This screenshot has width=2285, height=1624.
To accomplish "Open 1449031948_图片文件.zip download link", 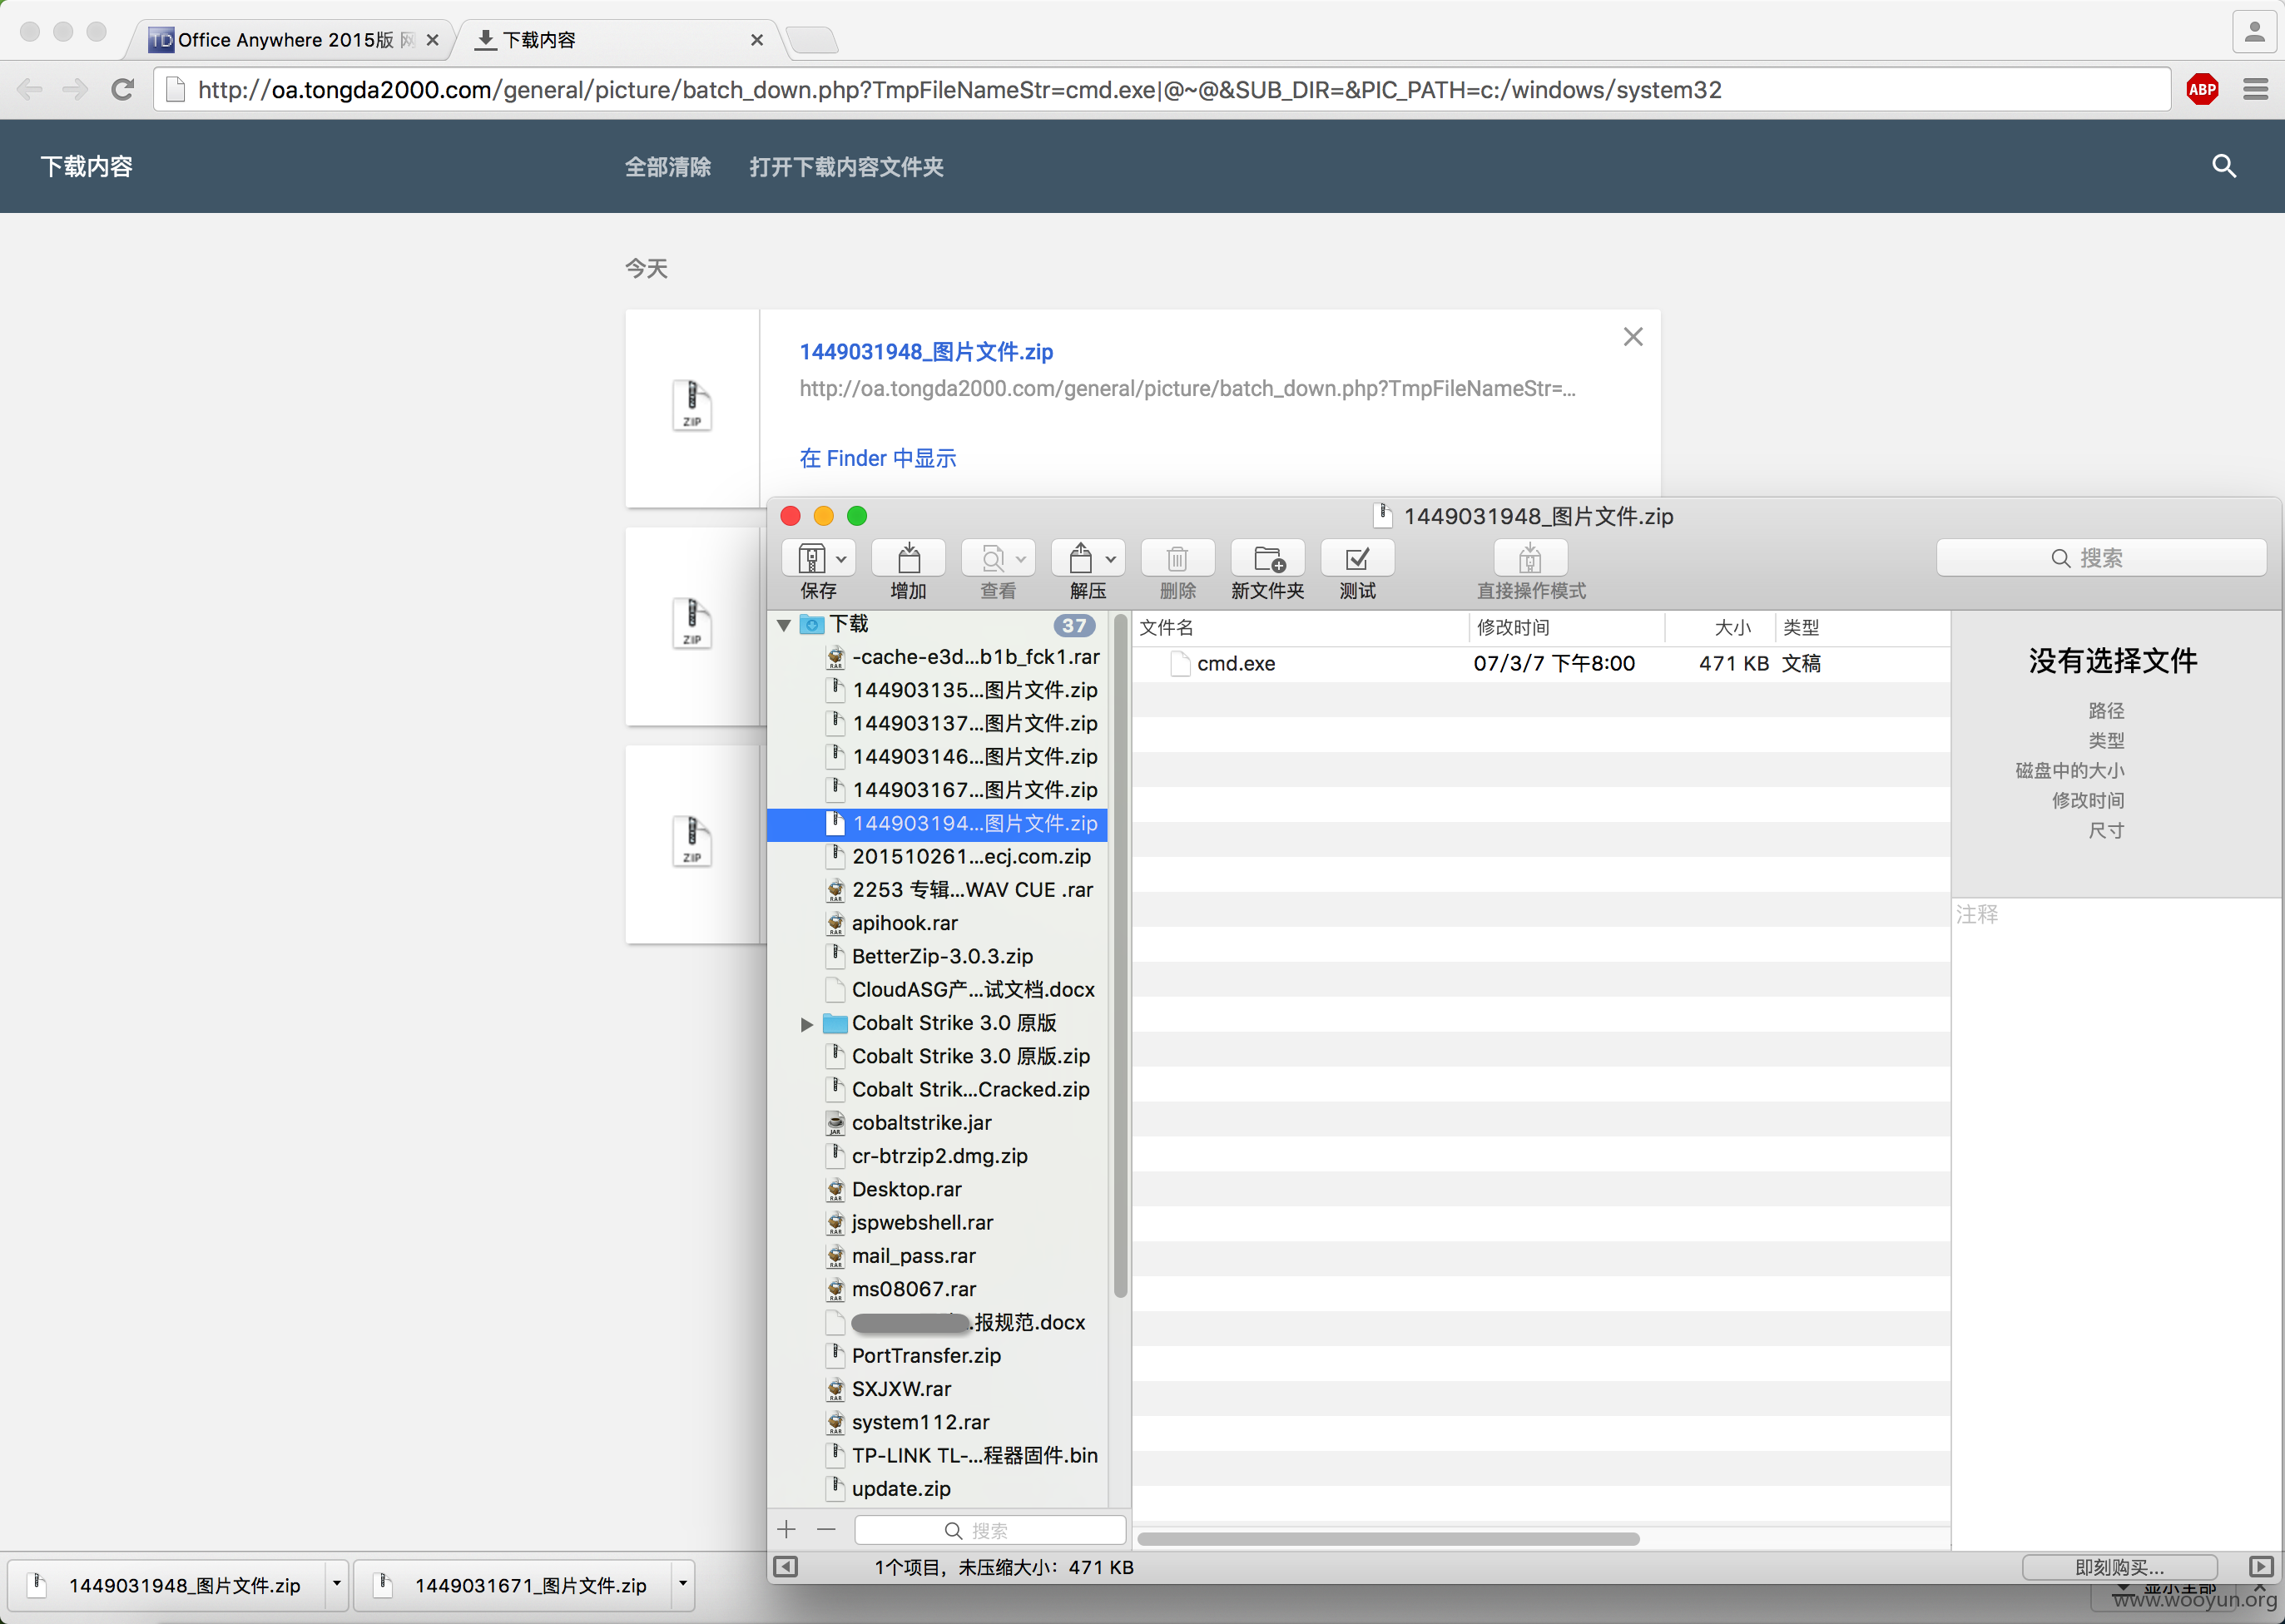I will coord(926,352).
